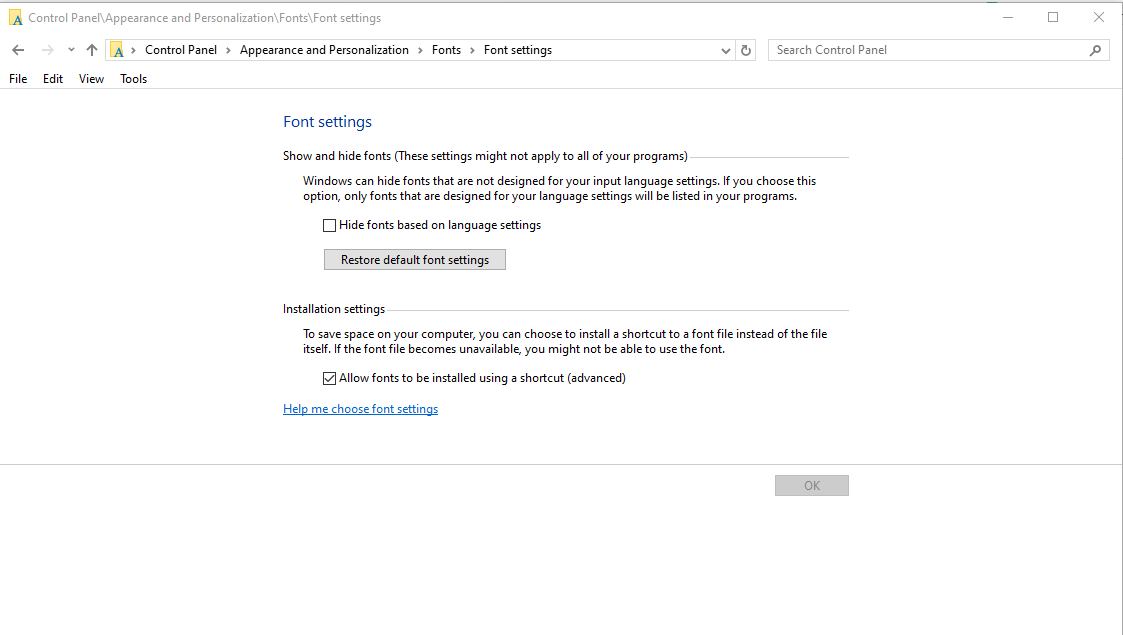The height and width of the screenshot is (635, 1123).
Task: Enable Hide fonts based on language settings
Action: 330,226
